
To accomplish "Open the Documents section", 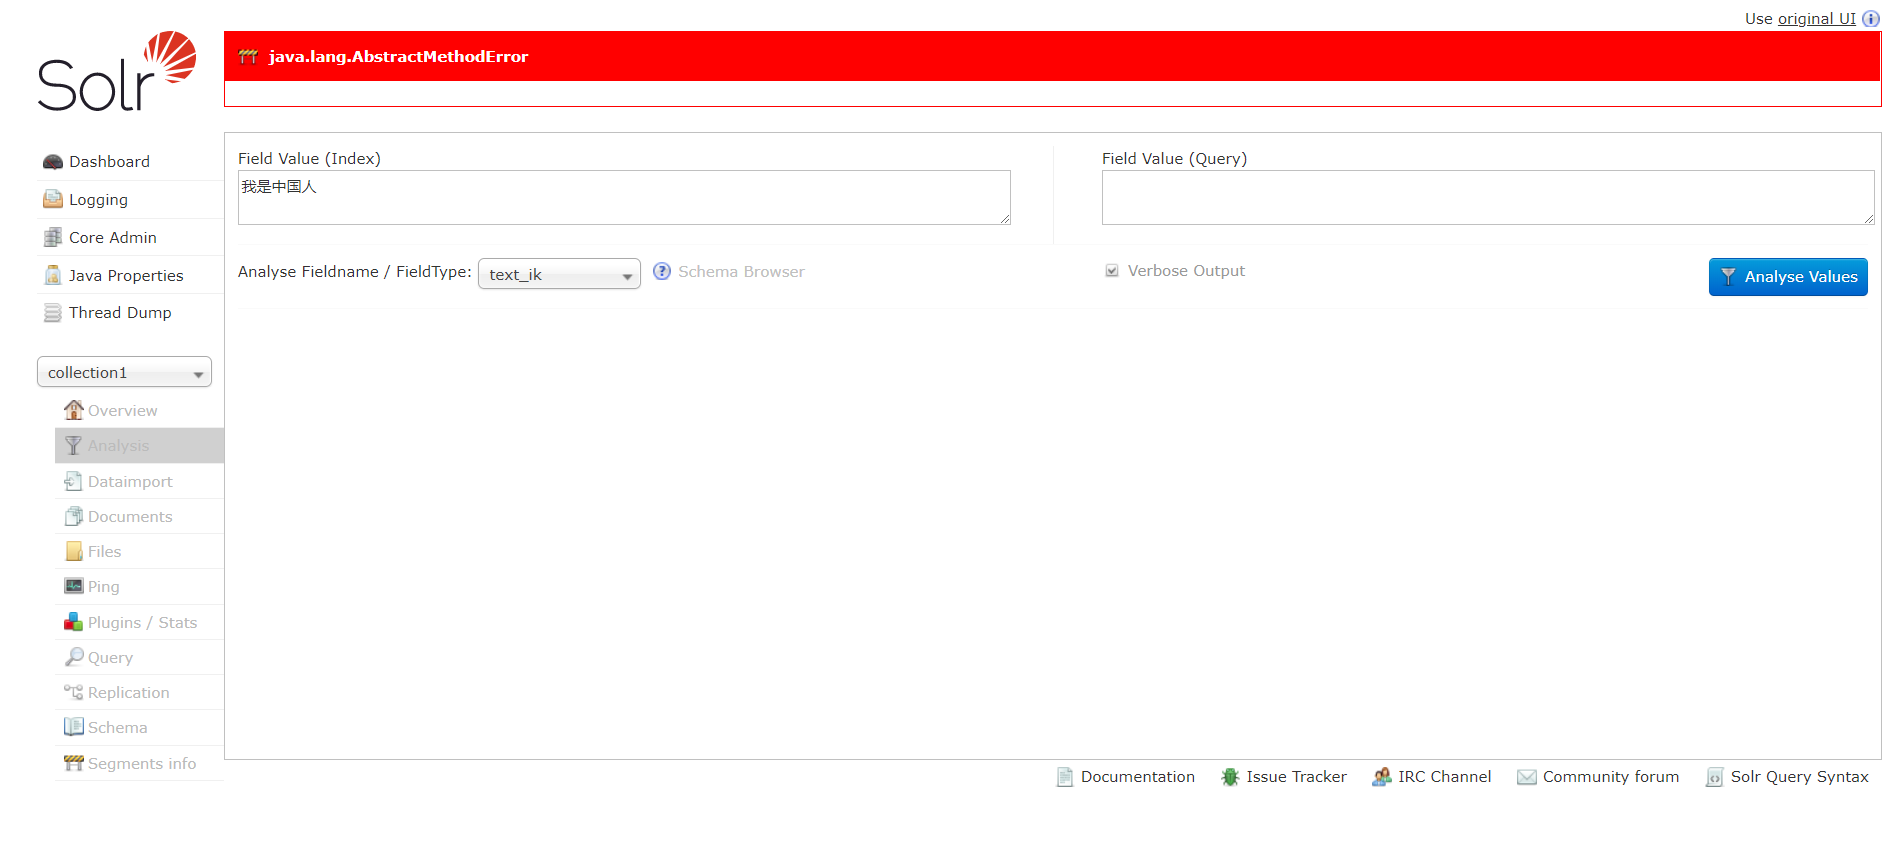I will pos(130,517).
